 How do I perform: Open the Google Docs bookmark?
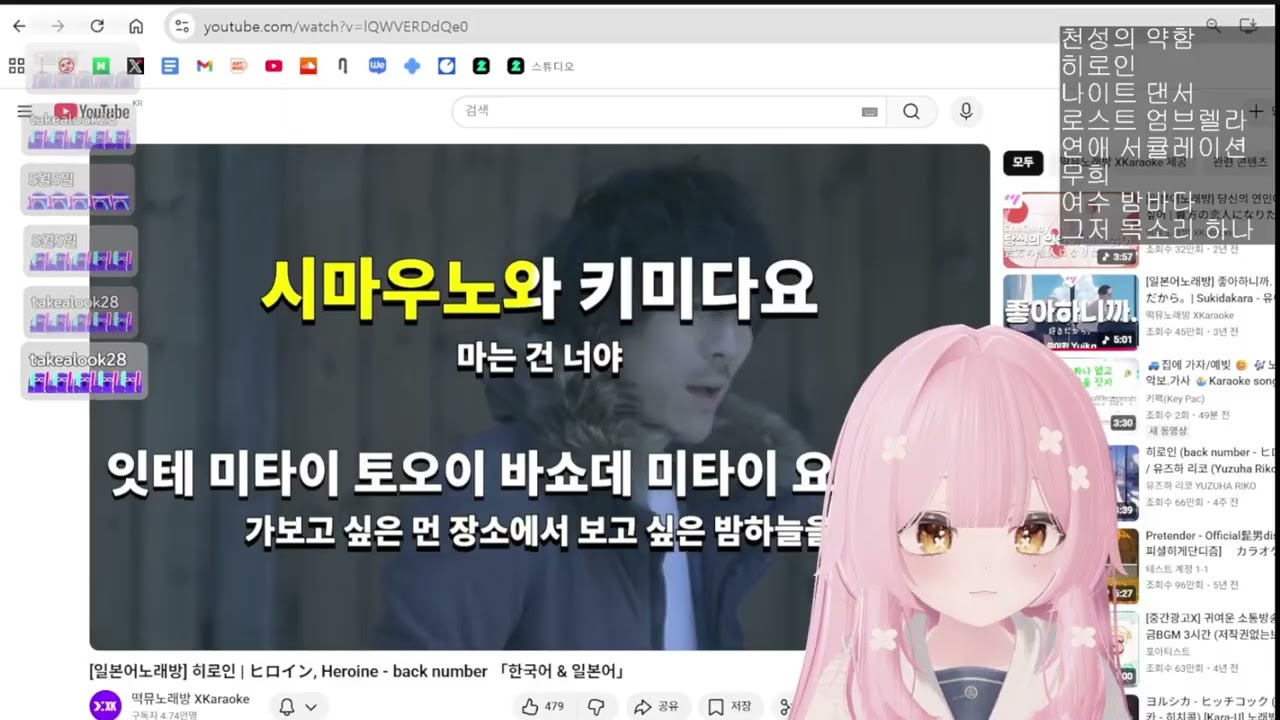[170, 66]
